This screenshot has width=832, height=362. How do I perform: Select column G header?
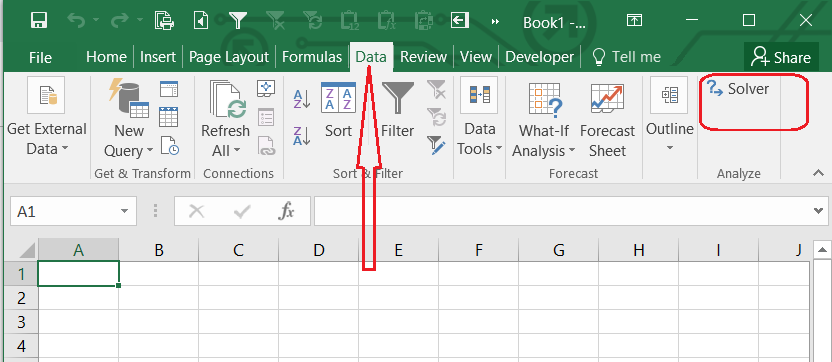coord(559,249)
